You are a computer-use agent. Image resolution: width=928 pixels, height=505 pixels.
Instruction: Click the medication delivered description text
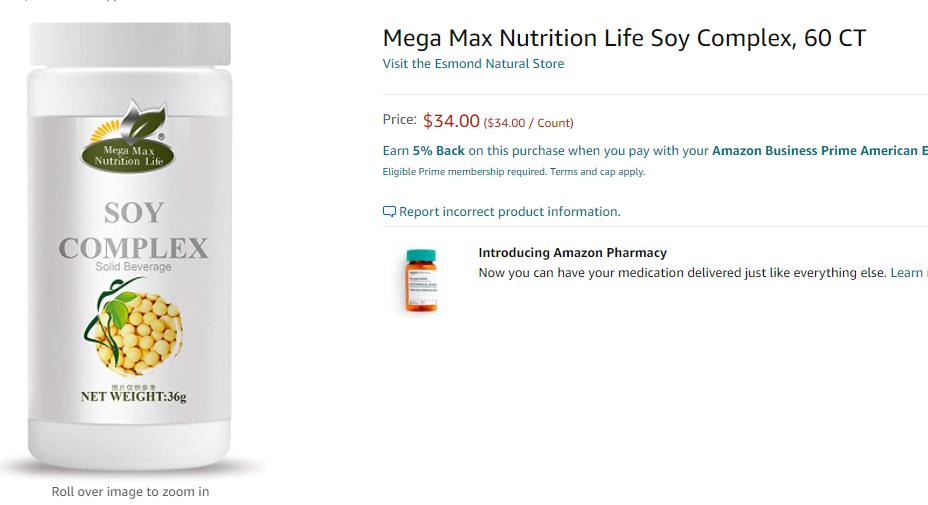pos(682,272)
